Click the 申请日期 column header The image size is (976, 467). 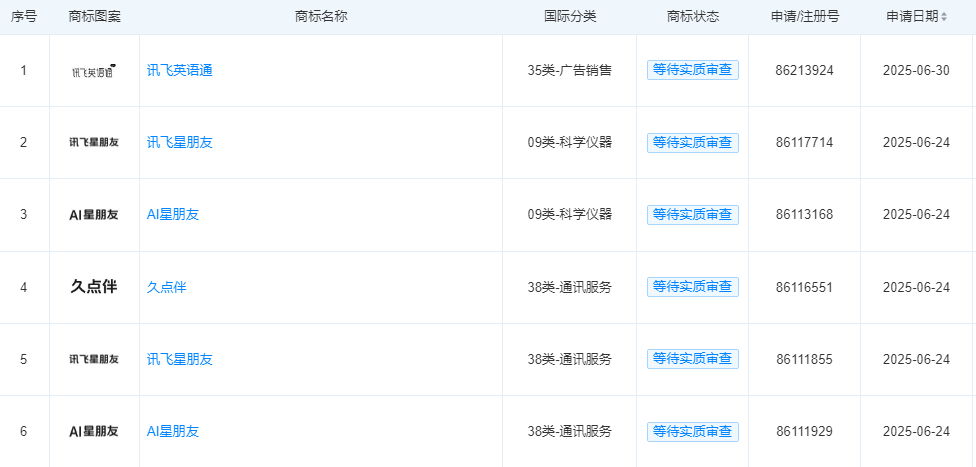[912, 17]
